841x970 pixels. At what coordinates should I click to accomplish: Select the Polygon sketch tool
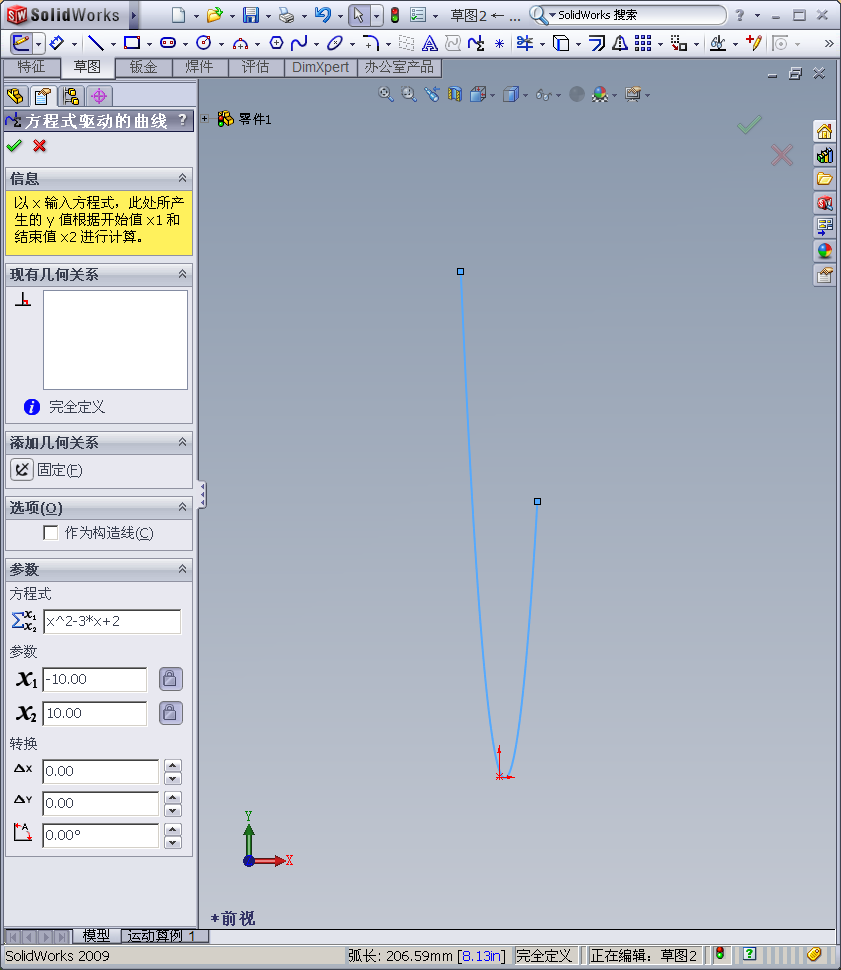tap(276, 43)
